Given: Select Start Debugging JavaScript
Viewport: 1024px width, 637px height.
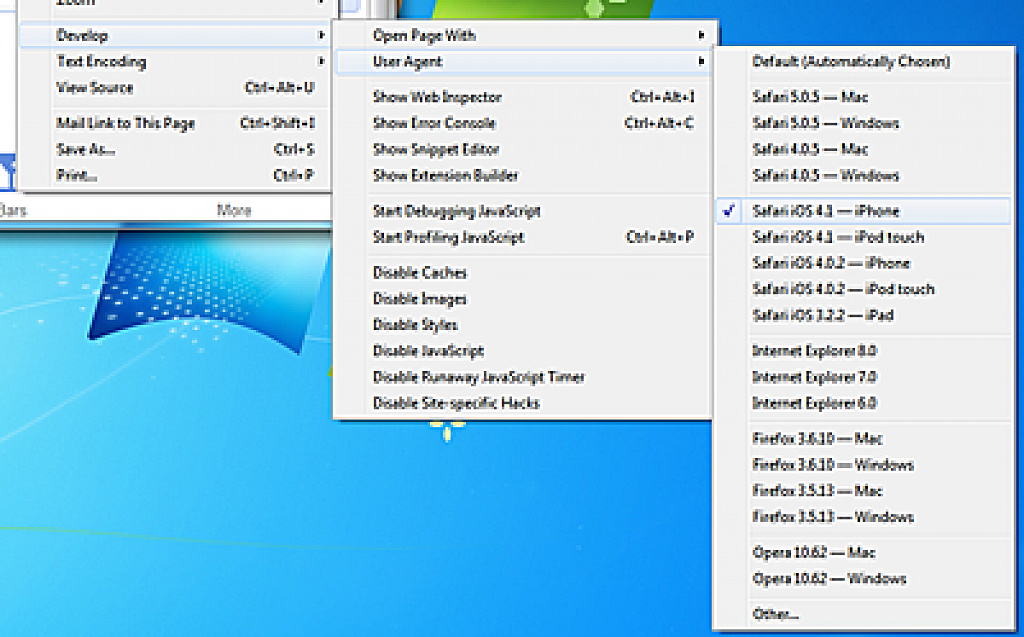Looking at the screenshot, I should [x=522, y=211].
